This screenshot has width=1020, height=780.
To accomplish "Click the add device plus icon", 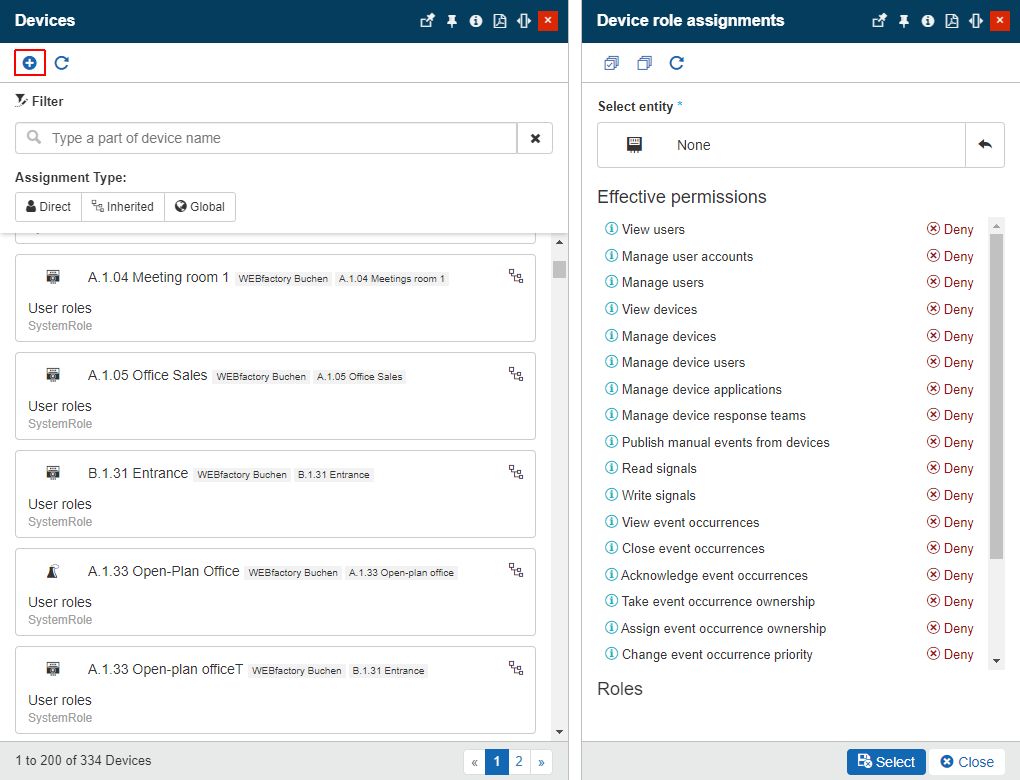I will pos(30,63).
